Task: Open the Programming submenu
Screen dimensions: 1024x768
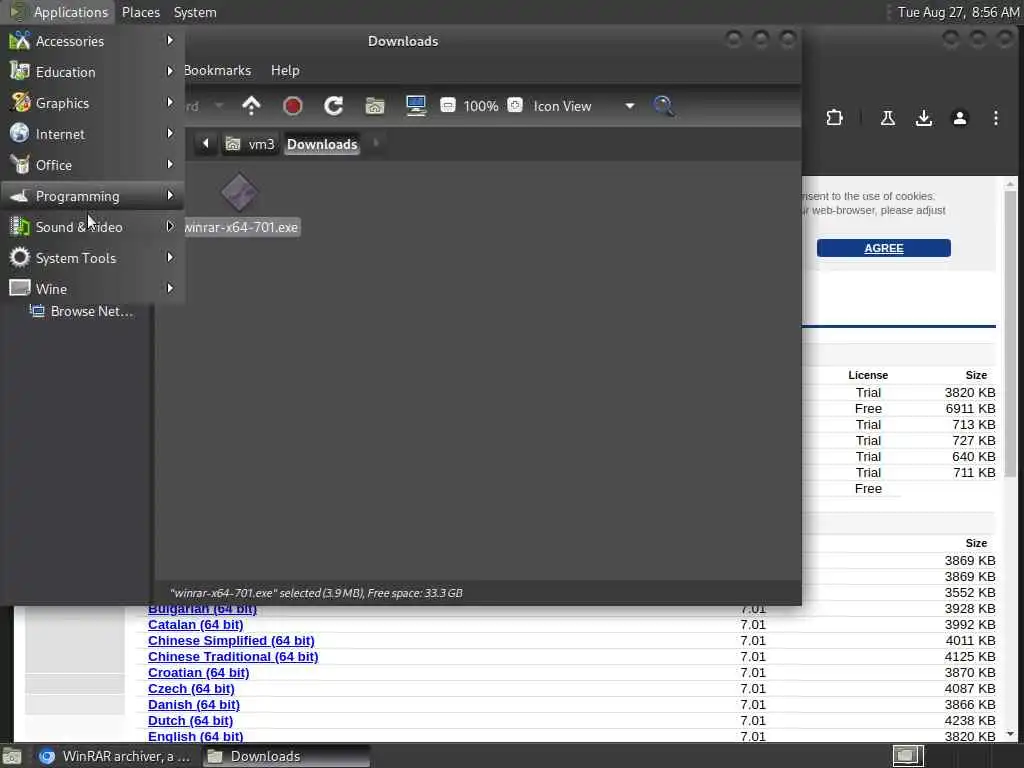Action: (92, 196)
